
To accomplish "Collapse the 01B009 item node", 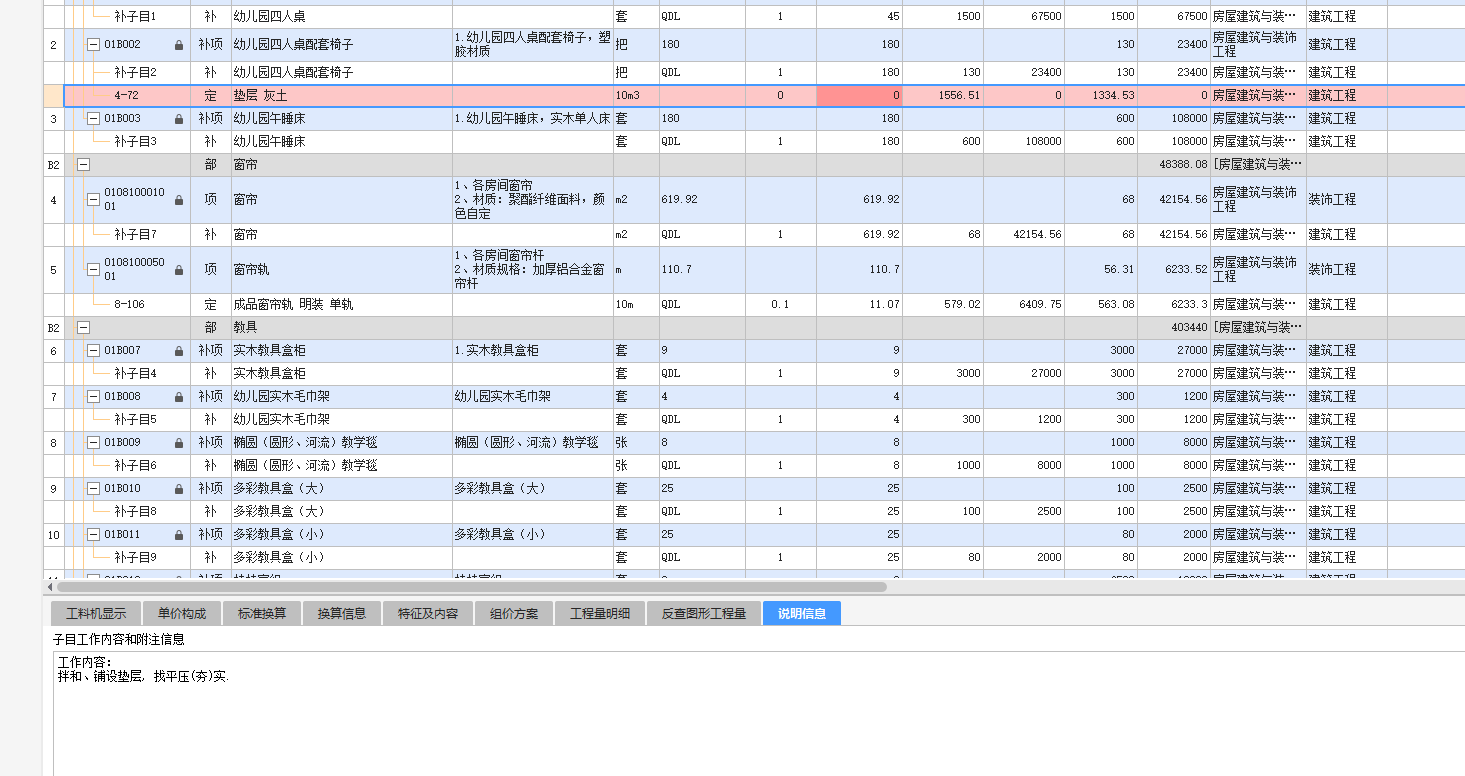I will [93, 443].
